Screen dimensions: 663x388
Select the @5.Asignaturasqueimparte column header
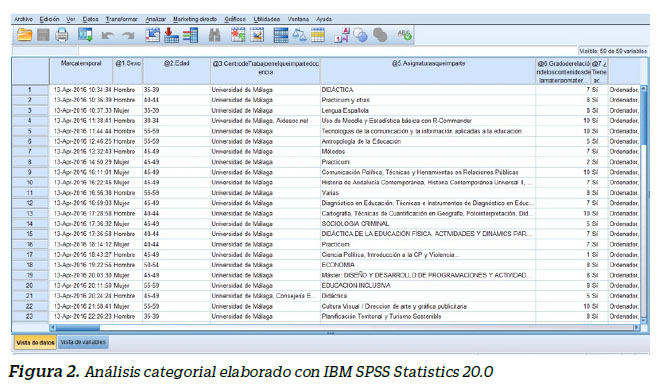click(x=428, y=71)
